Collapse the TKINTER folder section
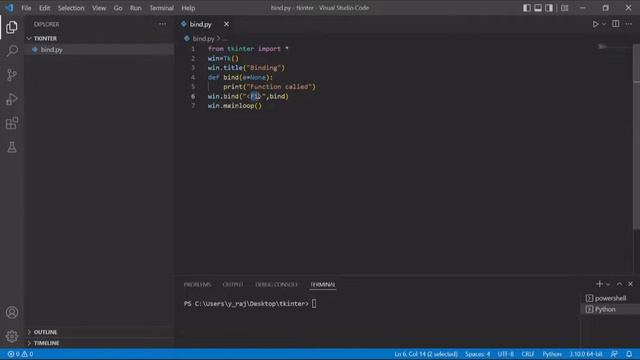This screenshot has height=360, width=640. point(100,38)
